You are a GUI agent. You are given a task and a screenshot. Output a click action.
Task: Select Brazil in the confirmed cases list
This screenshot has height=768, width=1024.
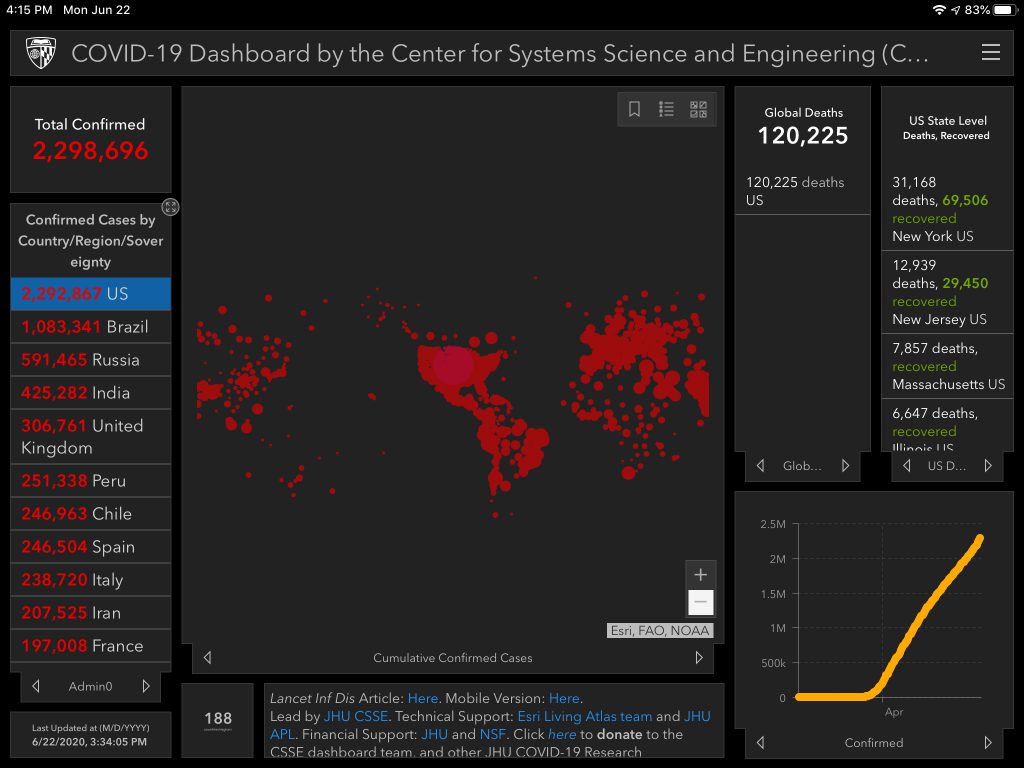(90, 327)
